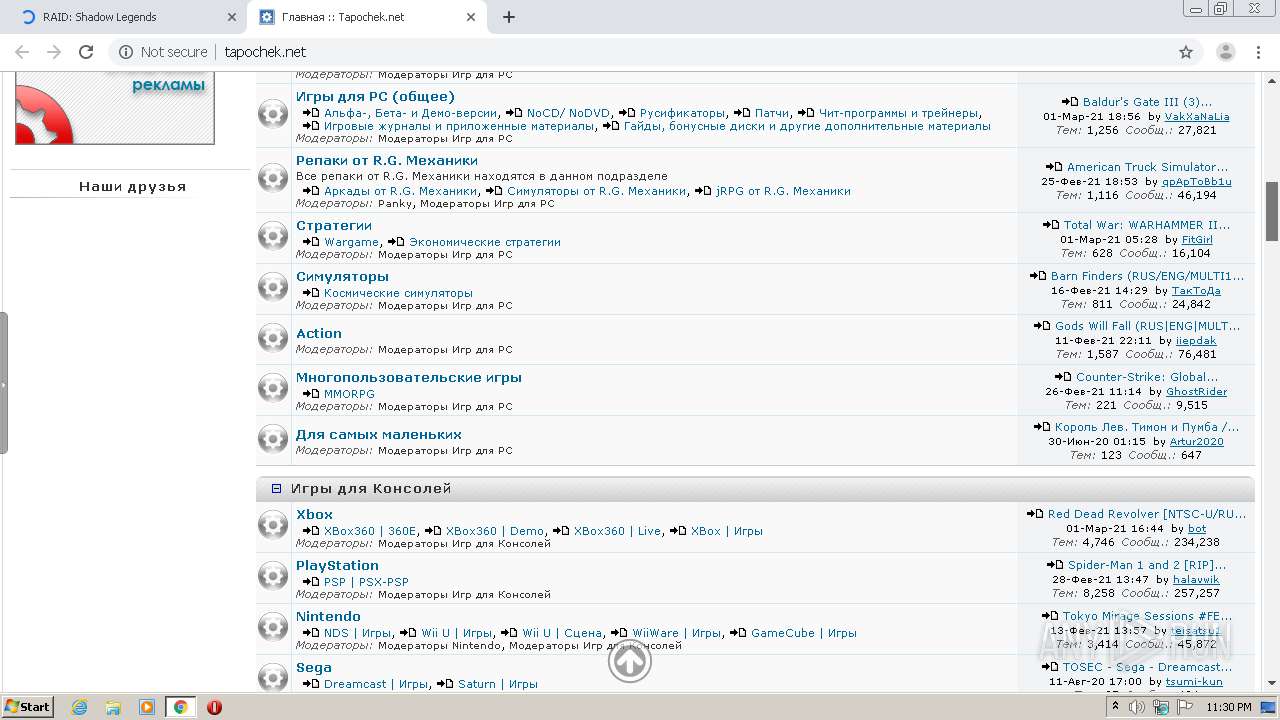Open the MMORPG subforum
Screen dimensions: 1280x720
click(x=349, y=394)
